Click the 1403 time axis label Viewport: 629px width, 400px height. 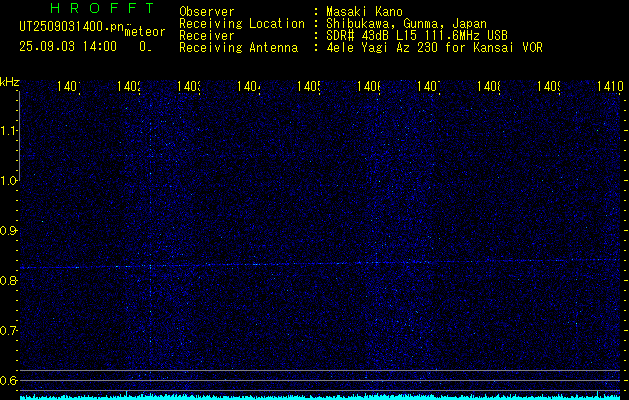[x=189, y=86]
